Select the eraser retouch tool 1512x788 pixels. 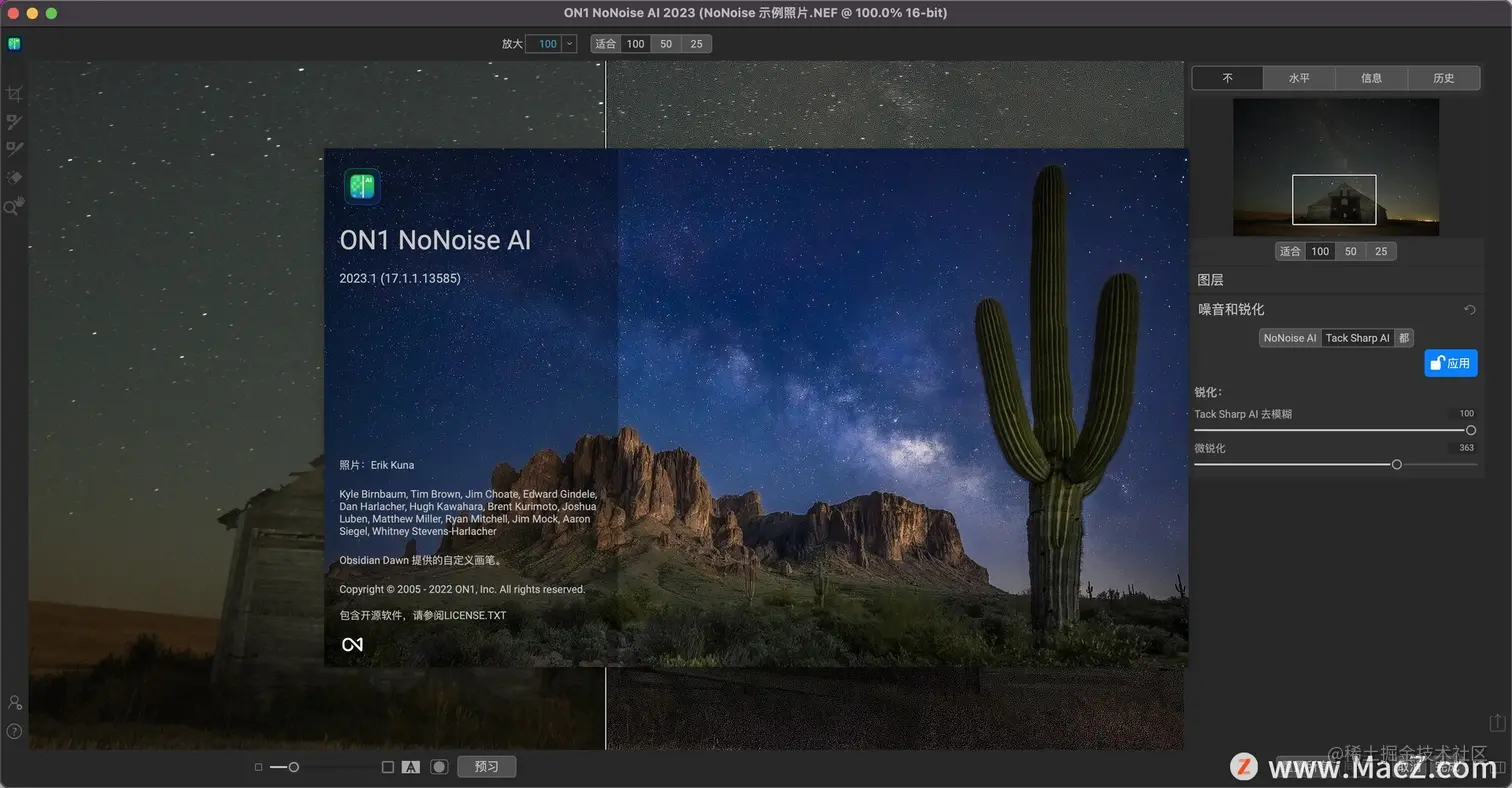14,177
